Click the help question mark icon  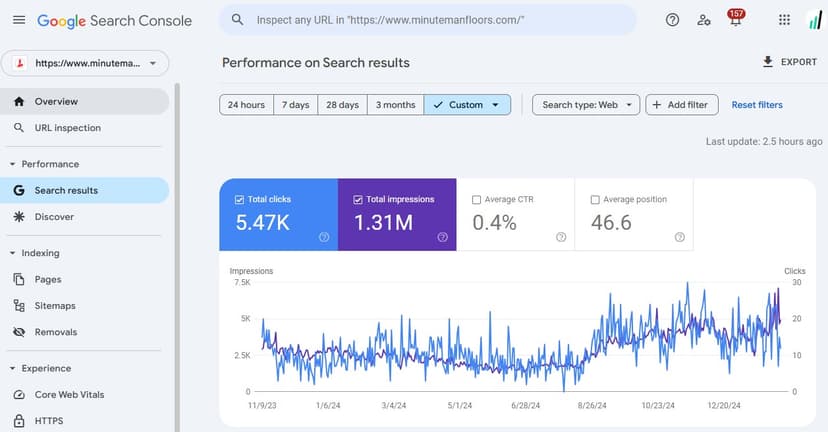click(x=672, y=20)
